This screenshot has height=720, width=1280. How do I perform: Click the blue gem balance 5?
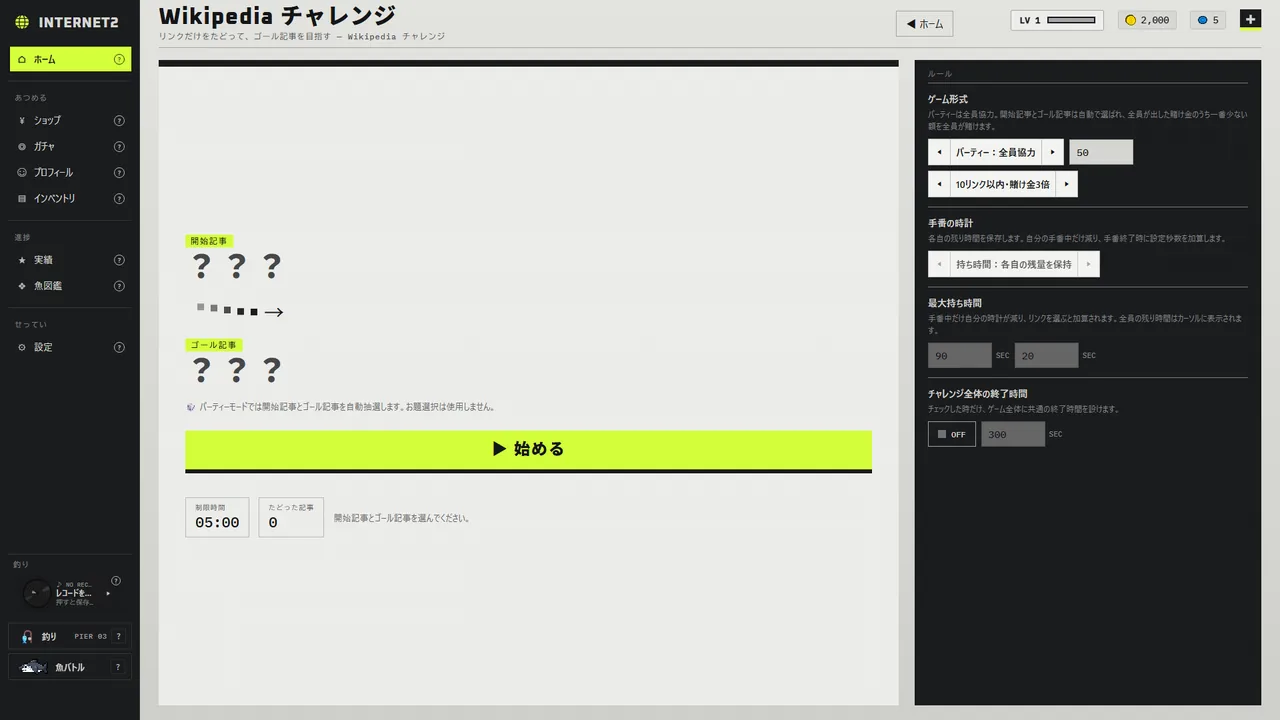1208,20
